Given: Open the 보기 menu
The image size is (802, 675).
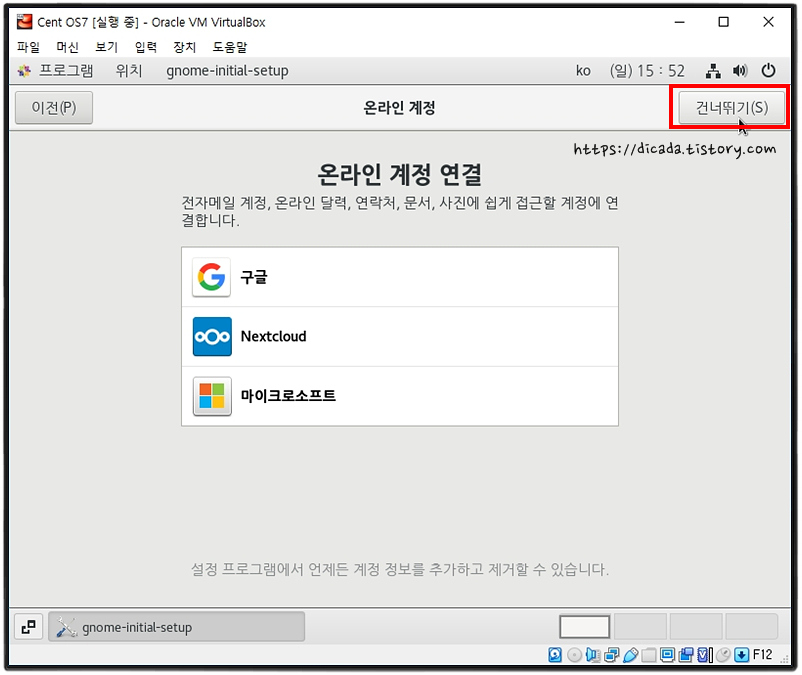Looking at the screenshot, I should click(x=106, y=47).
